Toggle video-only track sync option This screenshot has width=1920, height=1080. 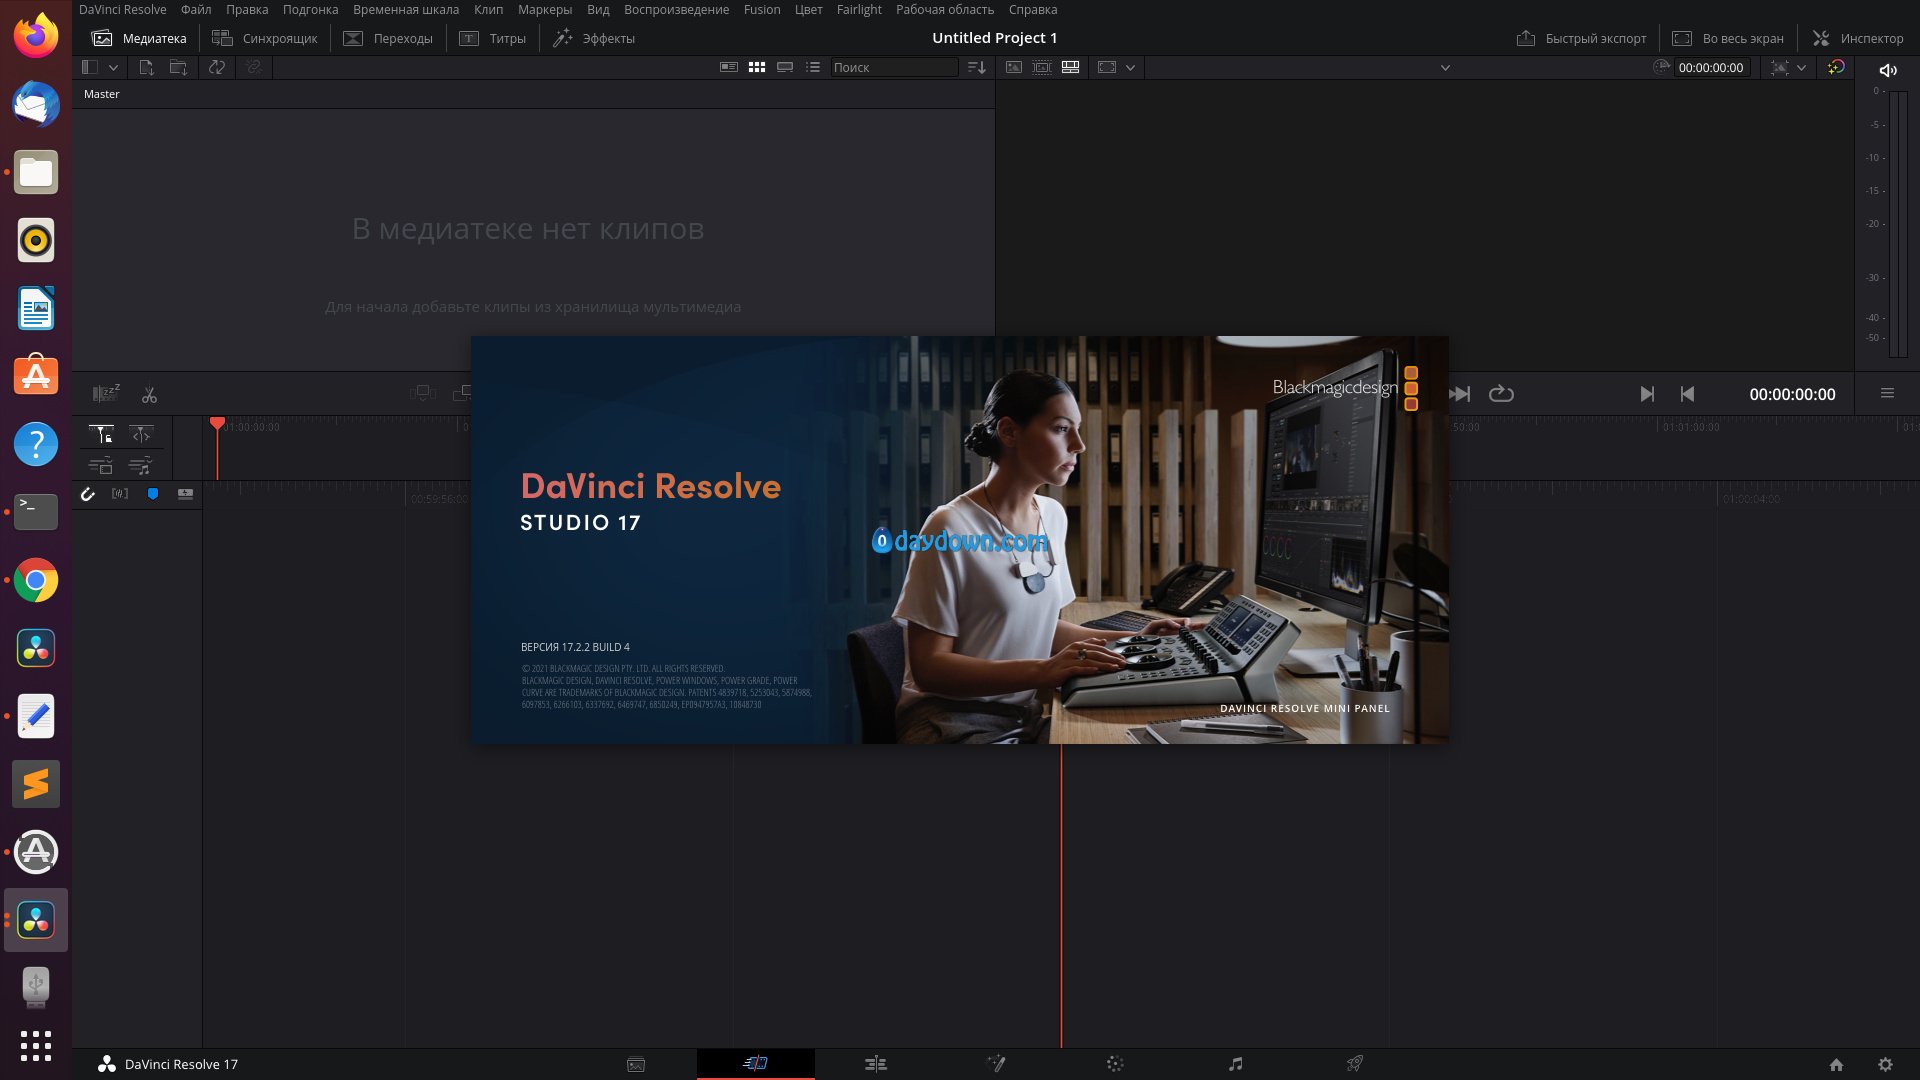point(101,465)
